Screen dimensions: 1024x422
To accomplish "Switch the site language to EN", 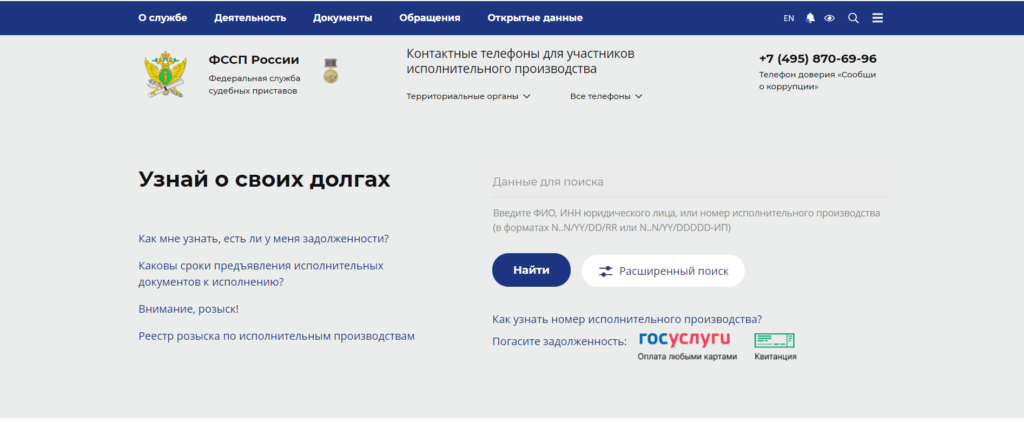I will (788, 18).
